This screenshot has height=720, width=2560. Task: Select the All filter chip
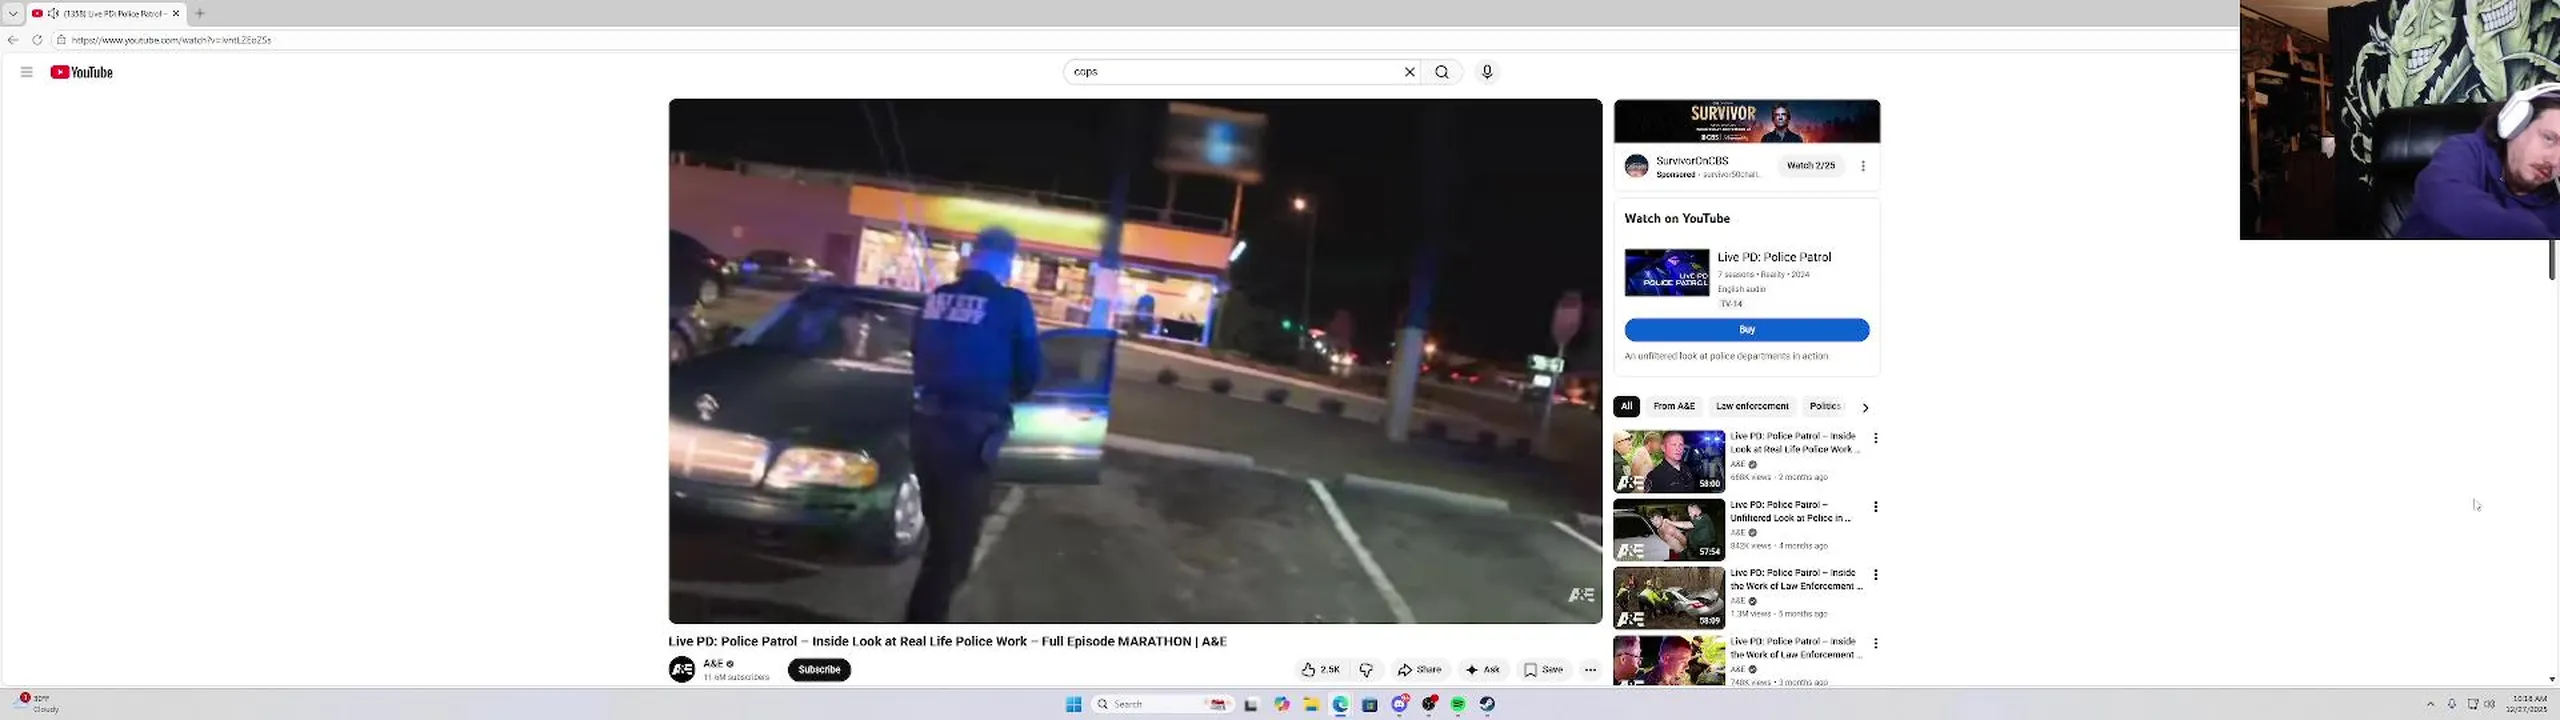click(1626, 406)
